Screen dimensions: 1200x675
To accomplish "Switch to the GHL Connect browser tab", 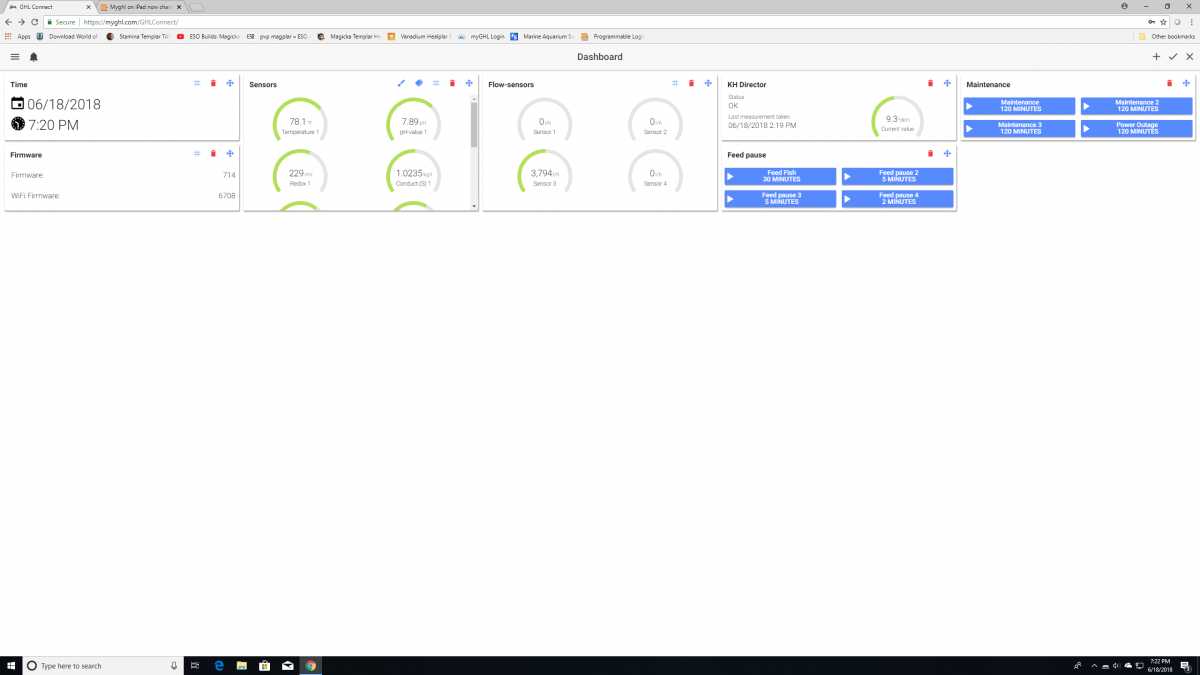I will tap(48, 7).
